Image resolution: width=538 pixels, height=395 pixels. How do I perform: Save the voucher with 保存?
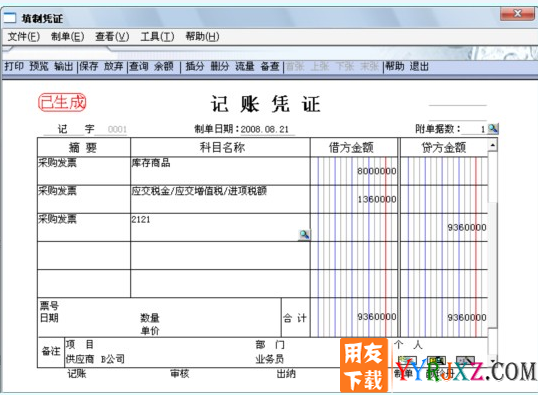point(89,66)
